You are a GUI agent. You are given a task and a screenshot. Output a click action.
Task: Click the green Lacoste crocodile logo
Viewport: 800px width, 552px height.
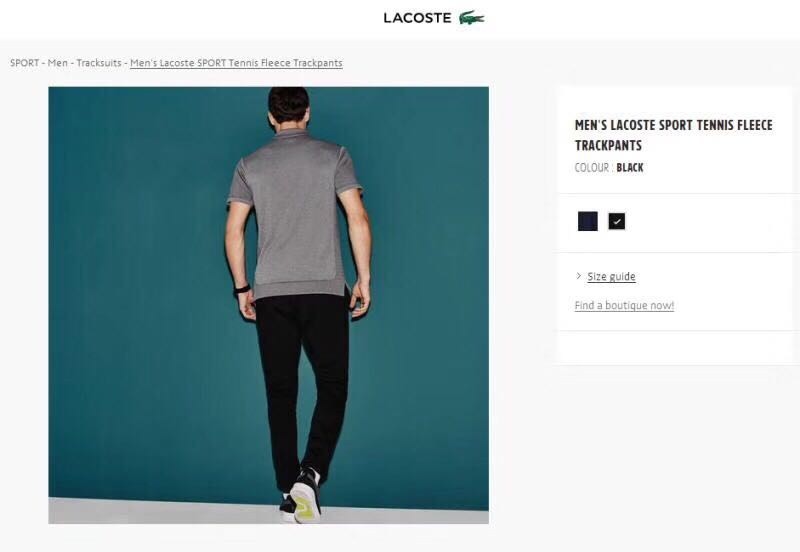(x=471, y=18)
